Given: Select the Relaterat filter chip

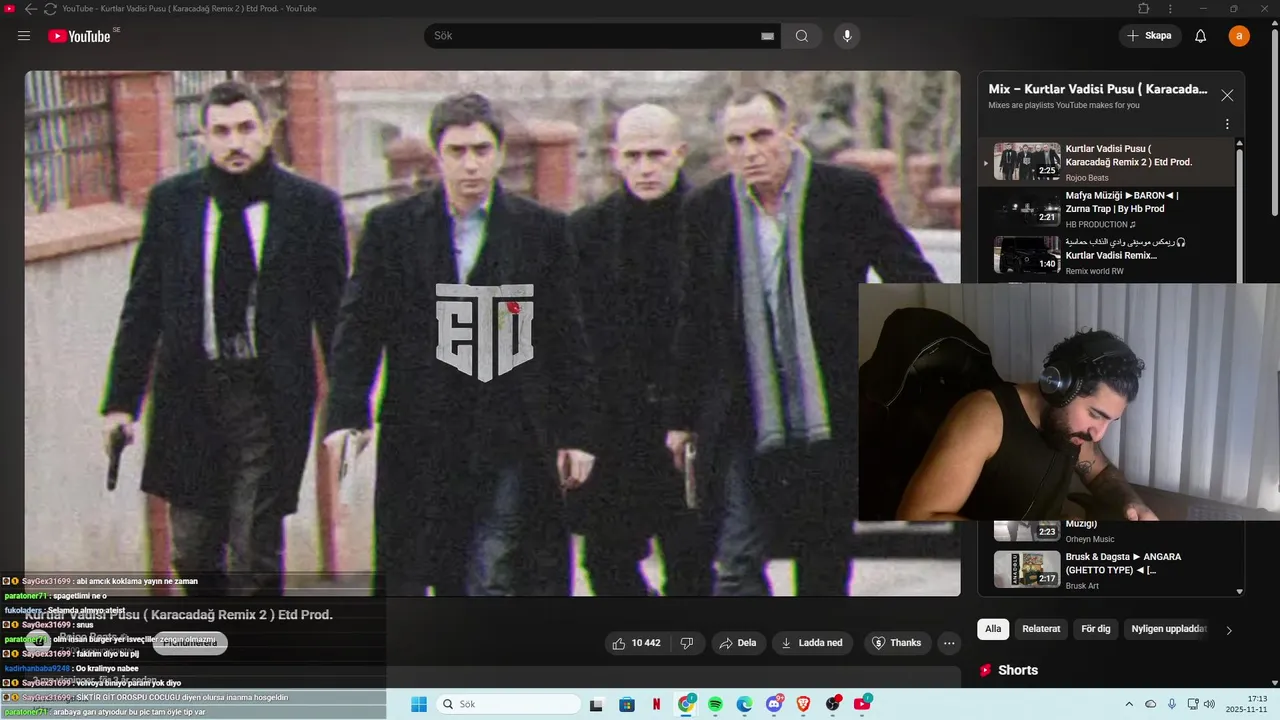Looking at the screenshot, I should click(x=1041, y=629).
